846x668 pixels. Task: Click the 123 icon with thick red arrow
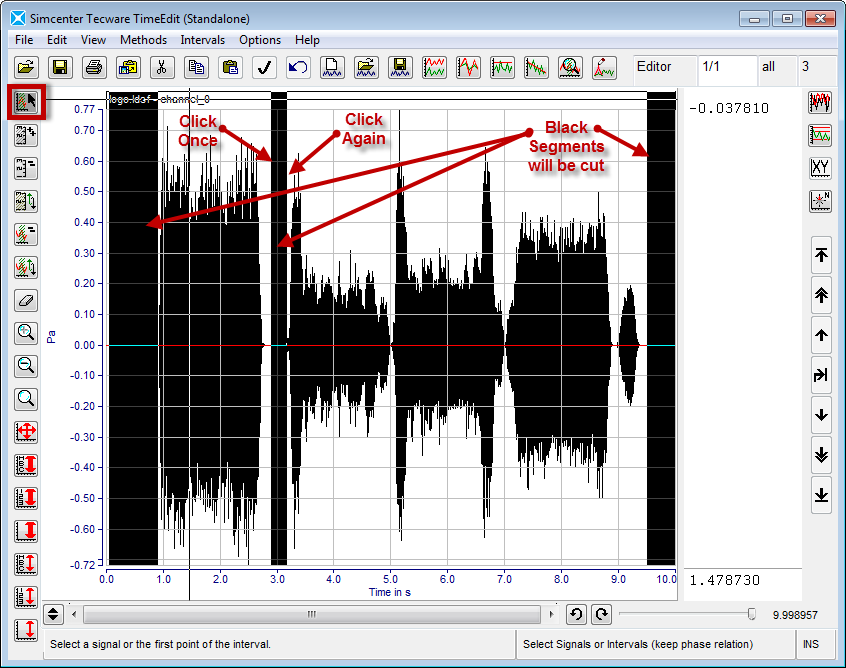coord(26,497)
